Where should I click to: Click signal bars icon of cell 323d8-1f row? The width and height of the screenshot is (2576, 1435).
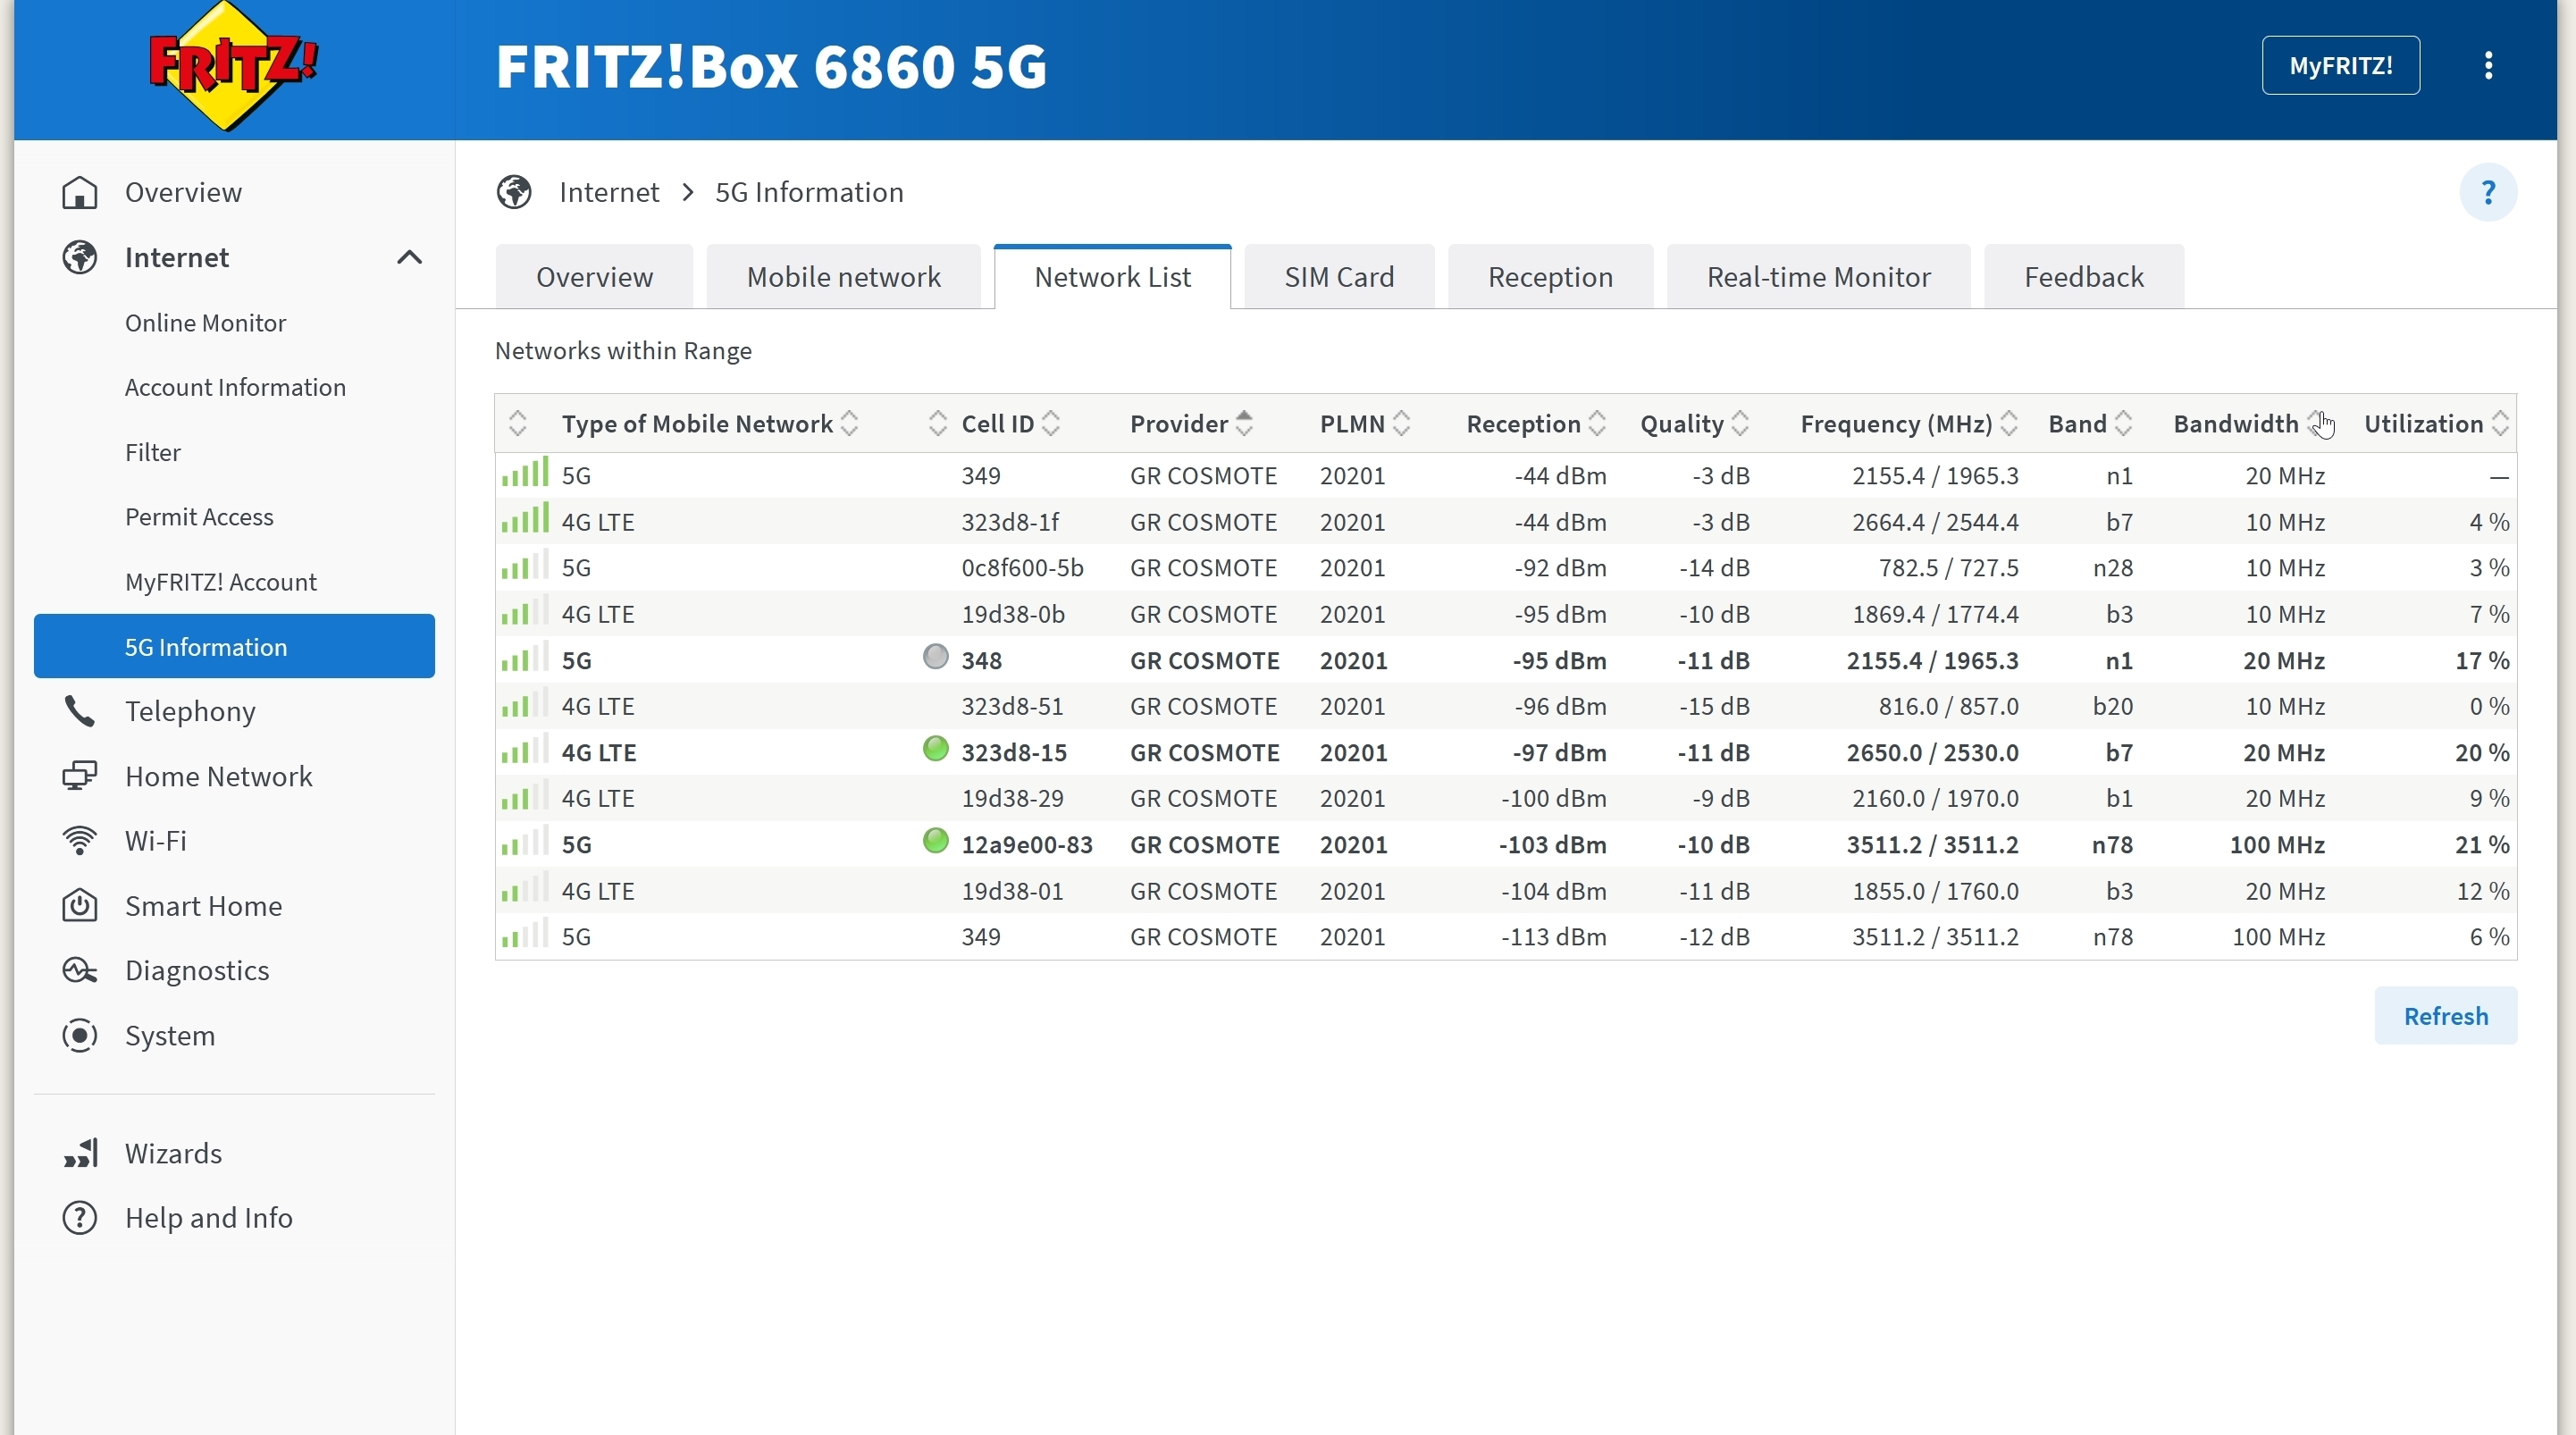525,519
